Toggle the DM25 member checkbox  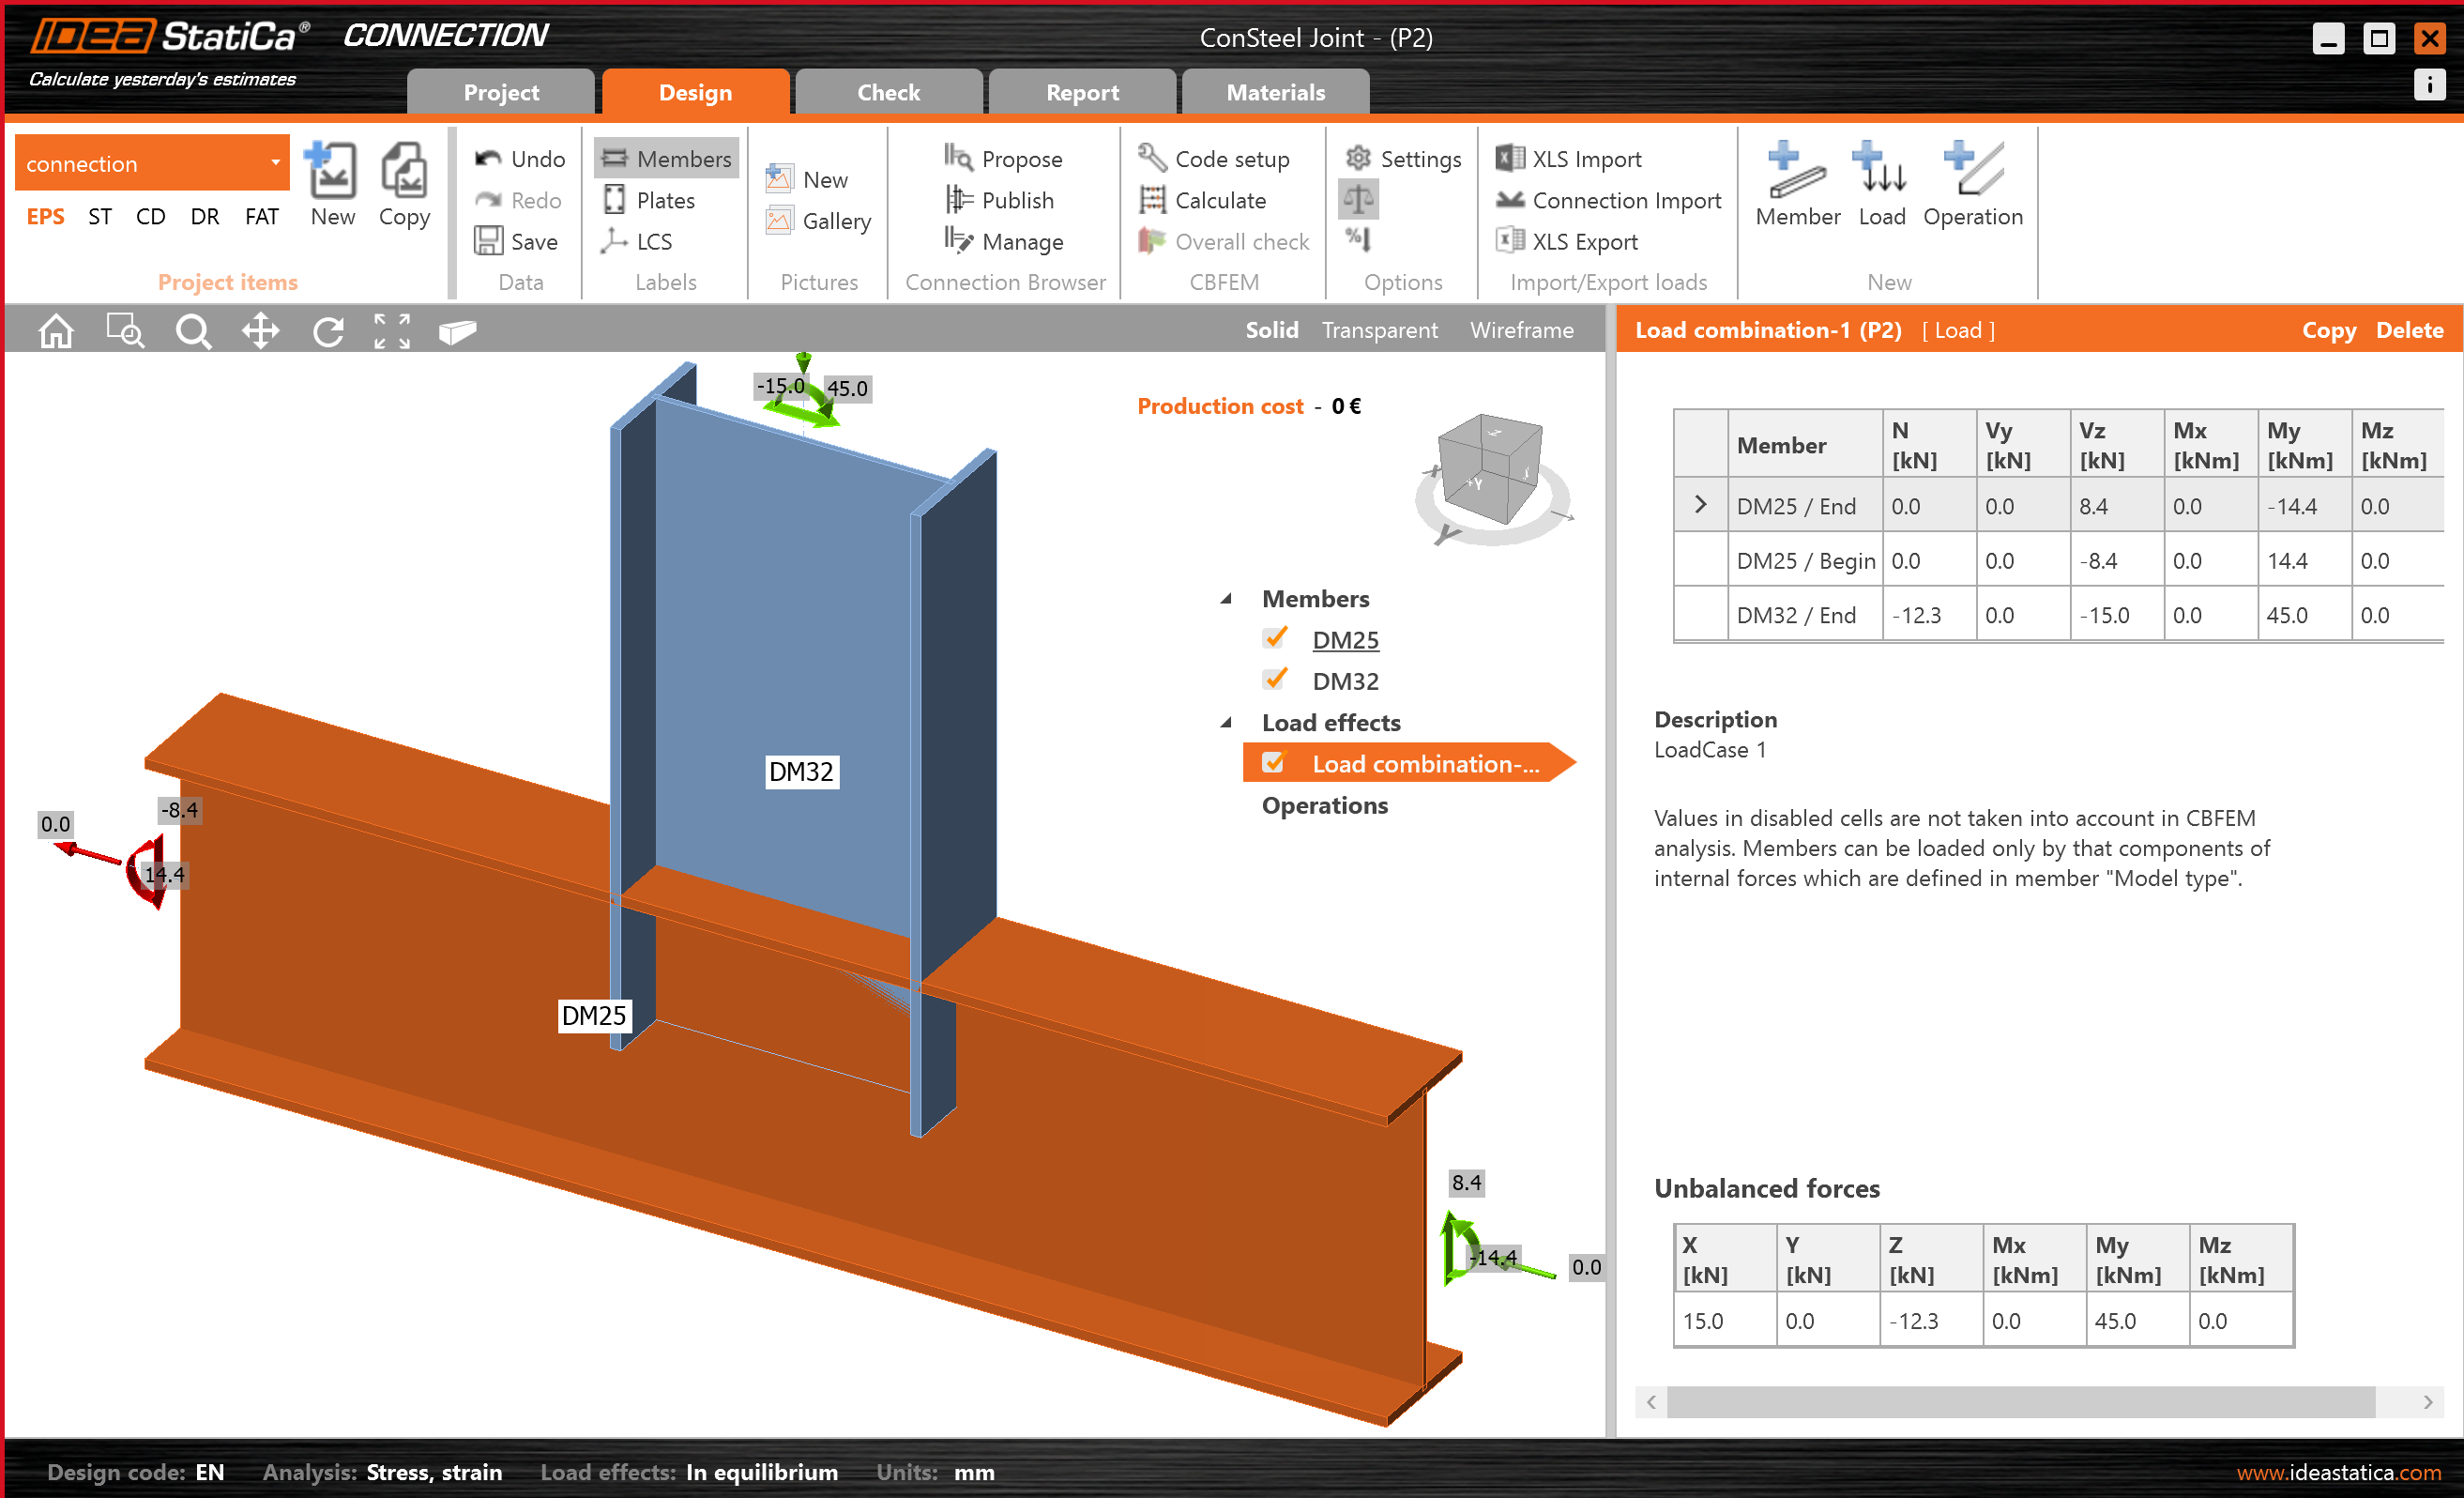click(1274, 638)
